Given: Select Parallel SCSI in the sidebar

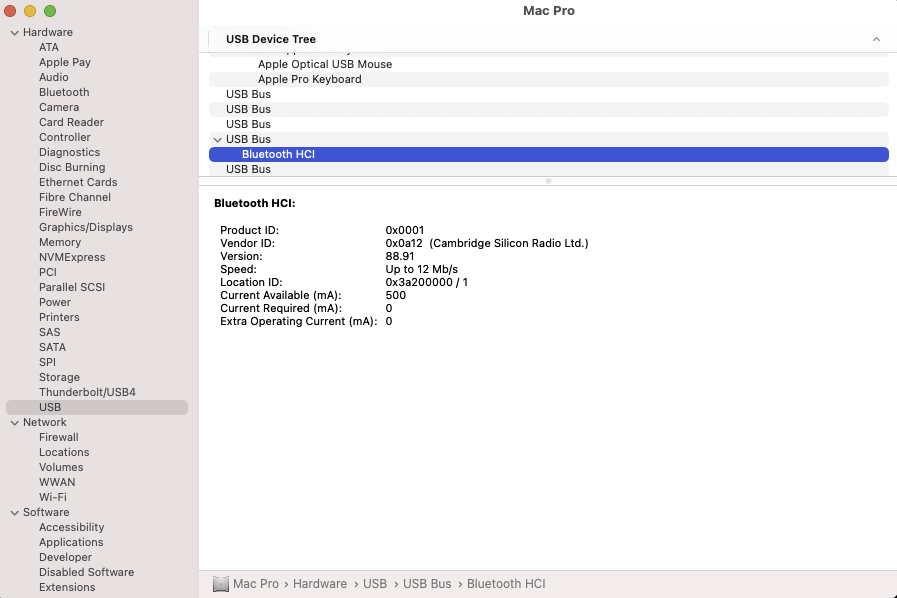Looking at the screenshot, I should (72, 287).
